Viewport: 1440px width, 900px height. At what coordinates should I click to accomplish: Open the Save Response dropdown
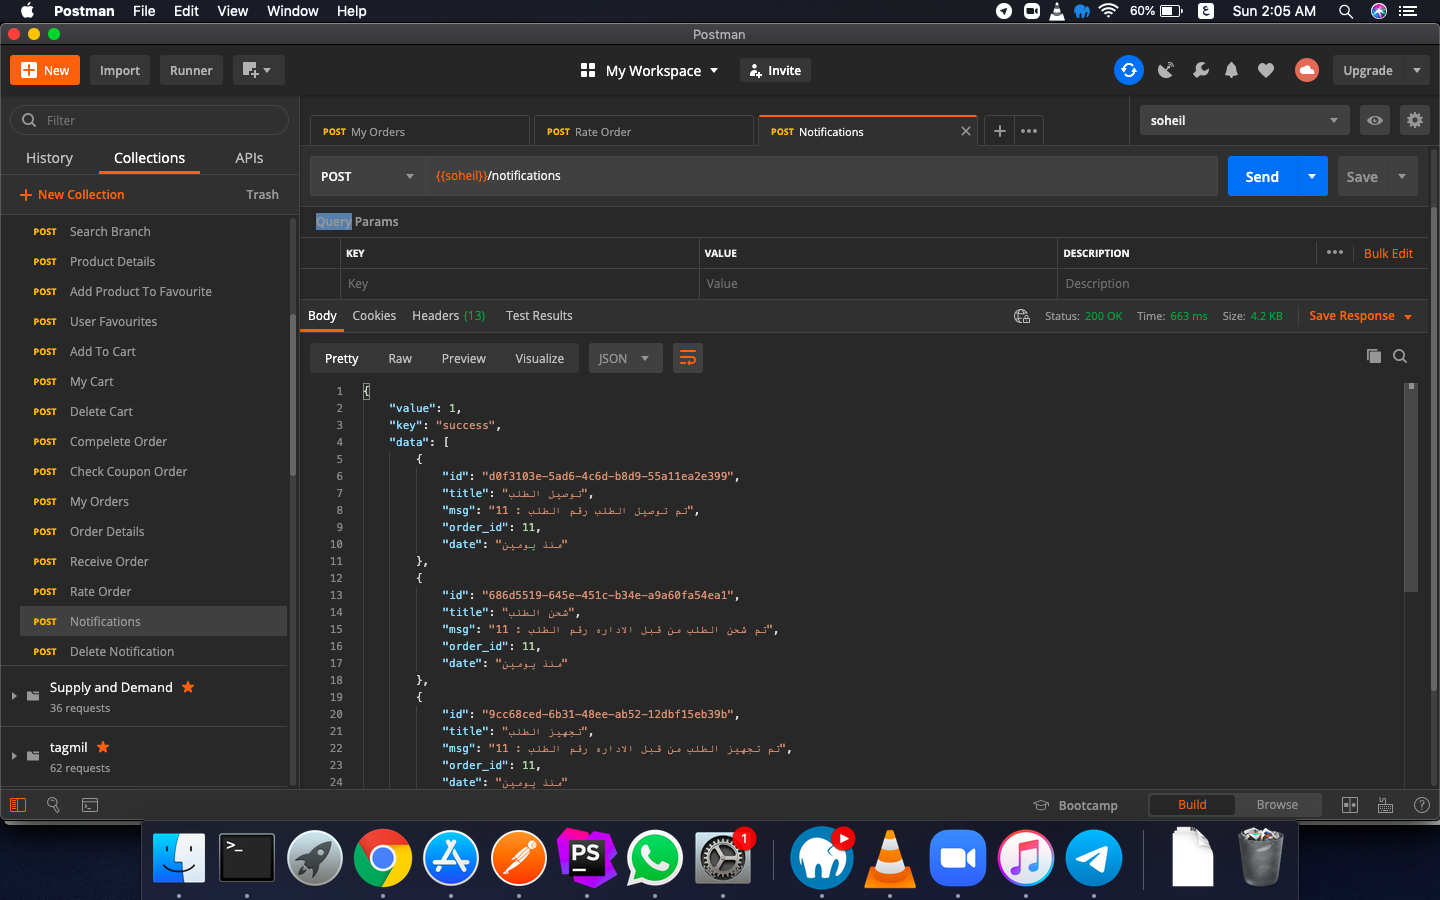point(1360,316)
